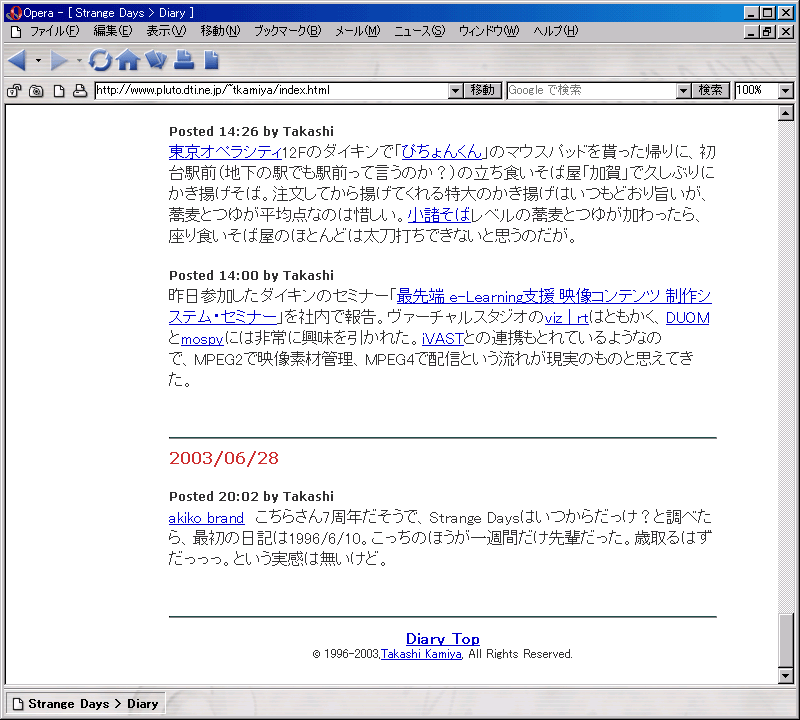Click the print preview icon in address bar
Image resolution: width=800 pixels, height=720 pixels.
[x=80, y=91]
